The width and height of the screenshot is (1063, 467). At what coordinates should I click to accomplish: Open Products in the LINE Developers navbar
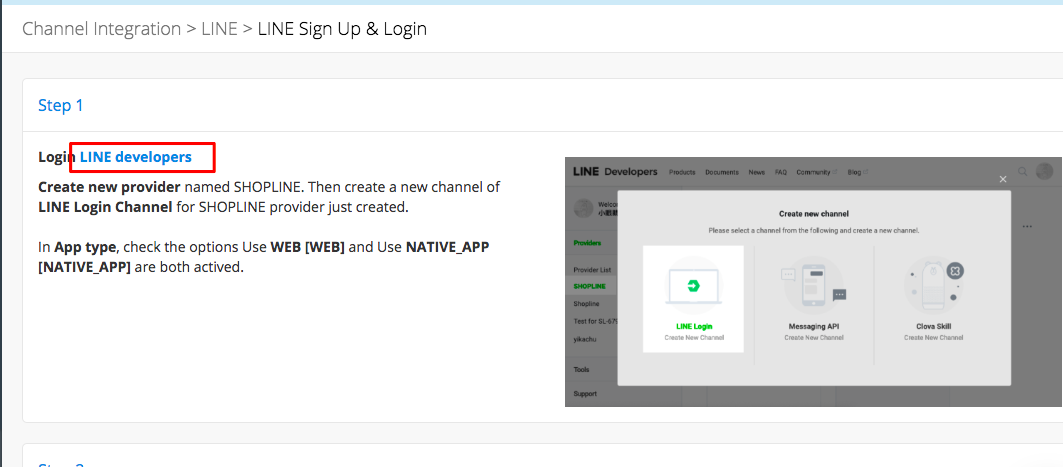[x=682, y=172]
